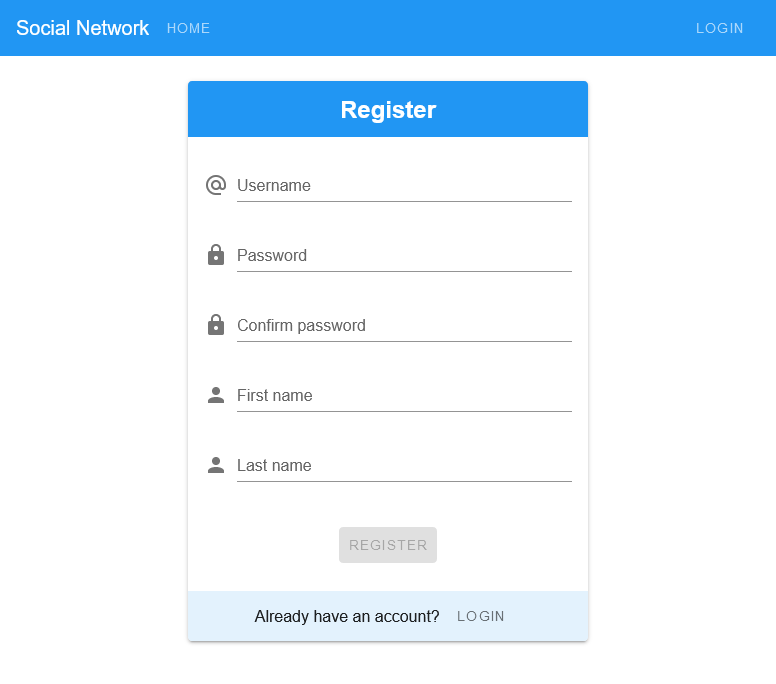
Task: Click the lock icon beside Confirm password
Action: click(x=216, y=325)
